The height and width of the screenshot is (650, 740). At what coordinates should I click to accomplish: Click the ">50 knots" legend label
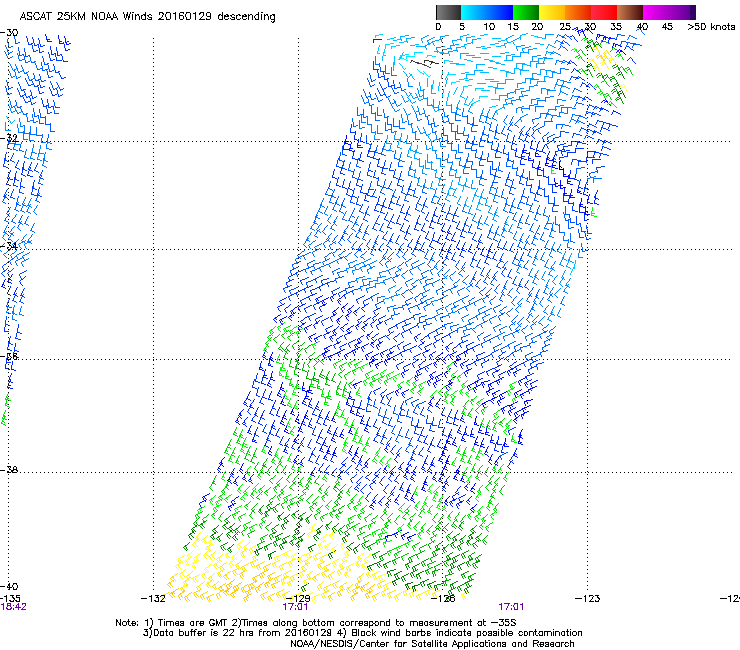click(711, 27)
